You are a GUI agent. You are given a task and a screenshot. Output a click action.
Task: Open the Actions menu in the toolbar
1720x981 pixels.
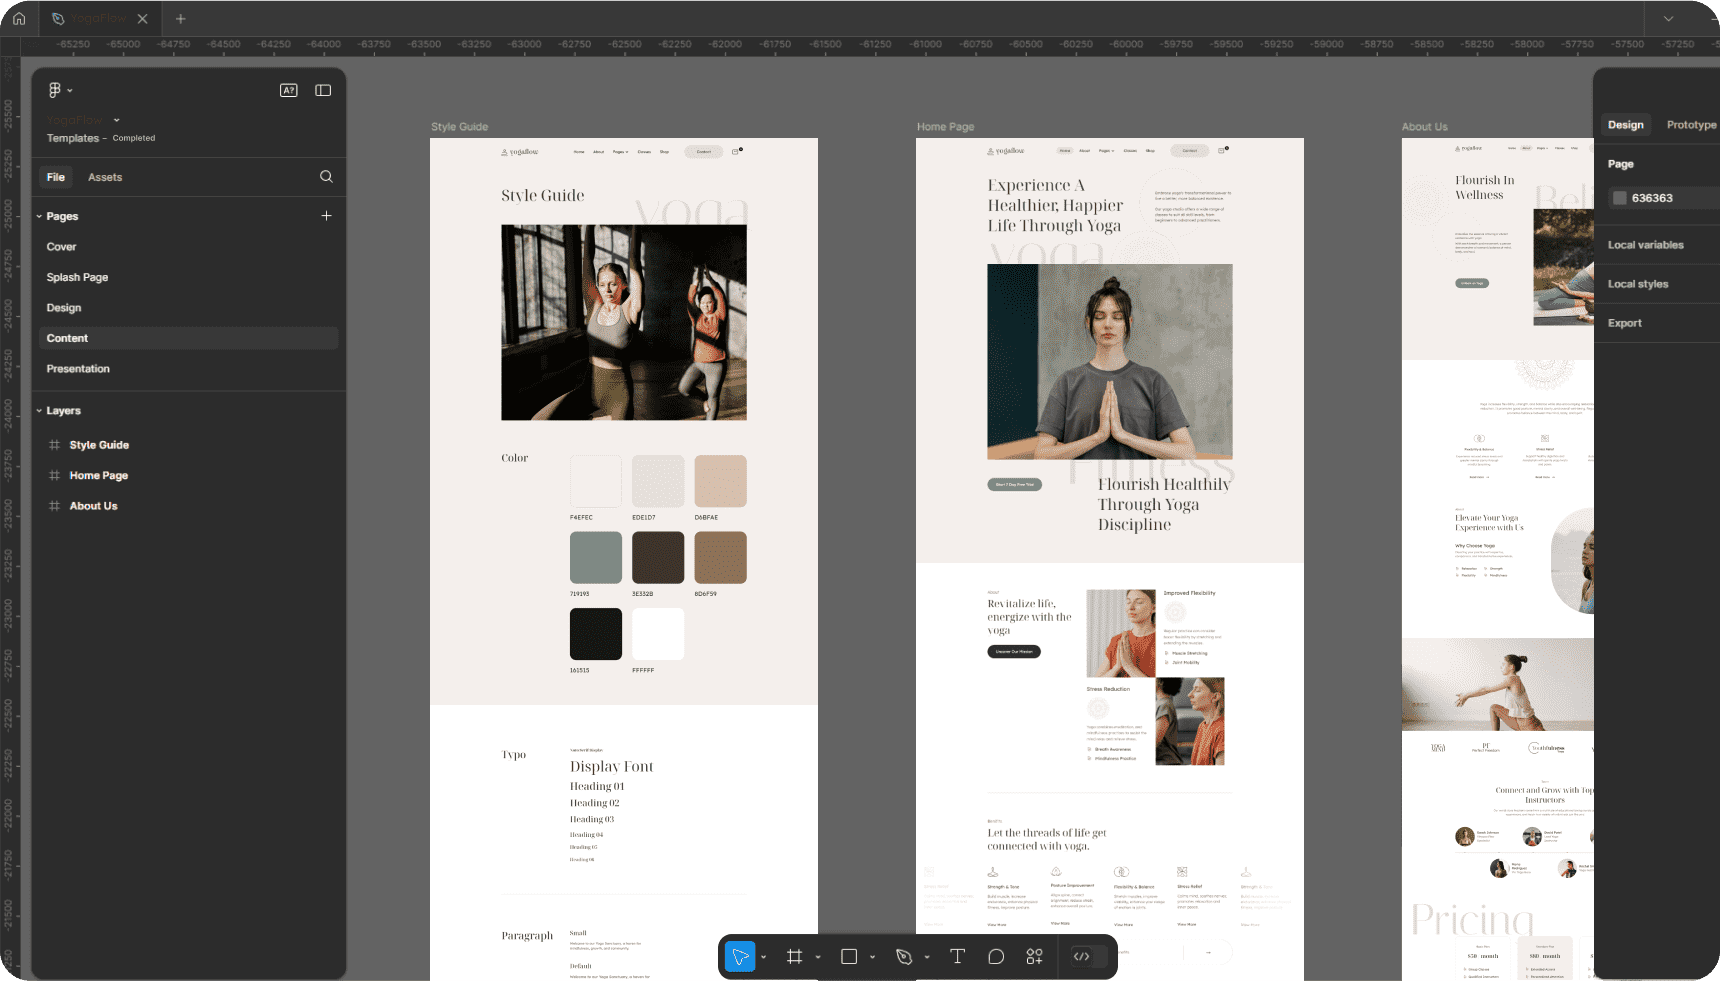[1033, 956]
